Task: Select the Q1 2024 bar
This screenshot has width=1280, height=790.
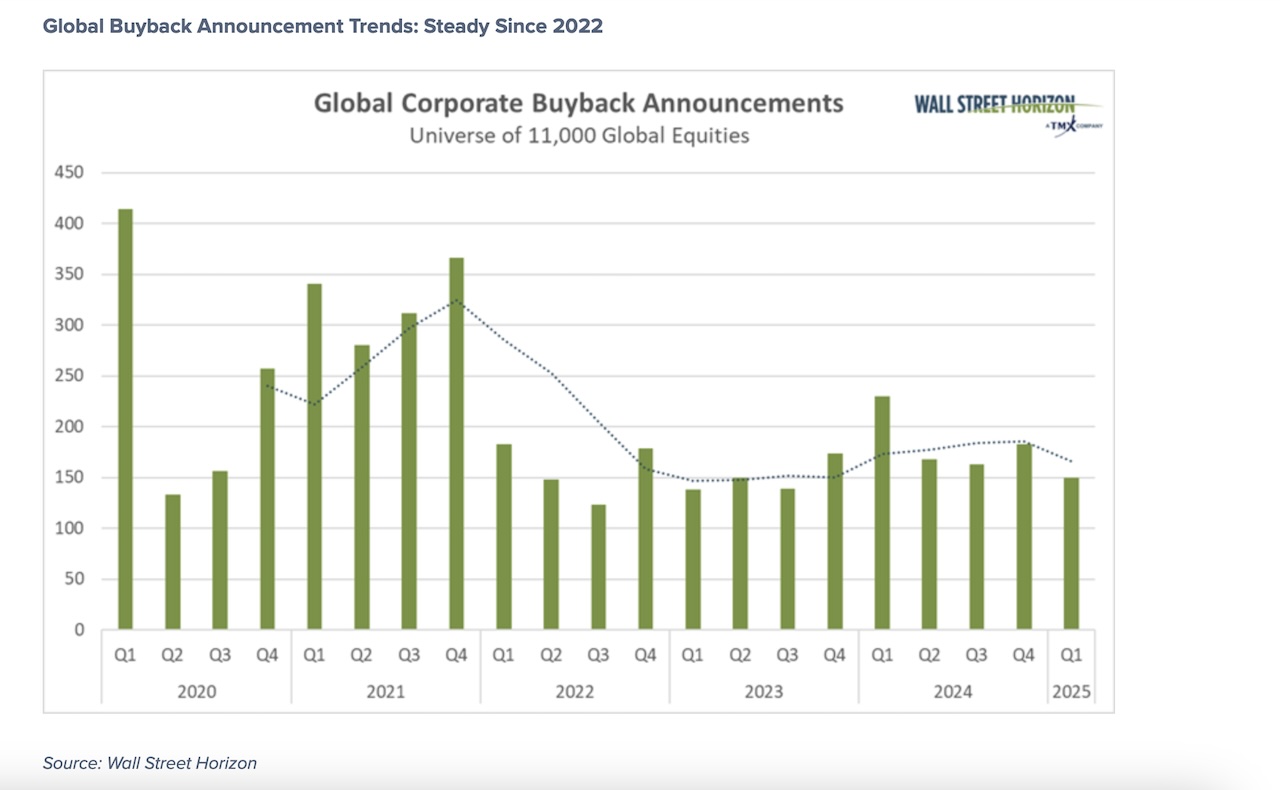Action: coord(882,510)
